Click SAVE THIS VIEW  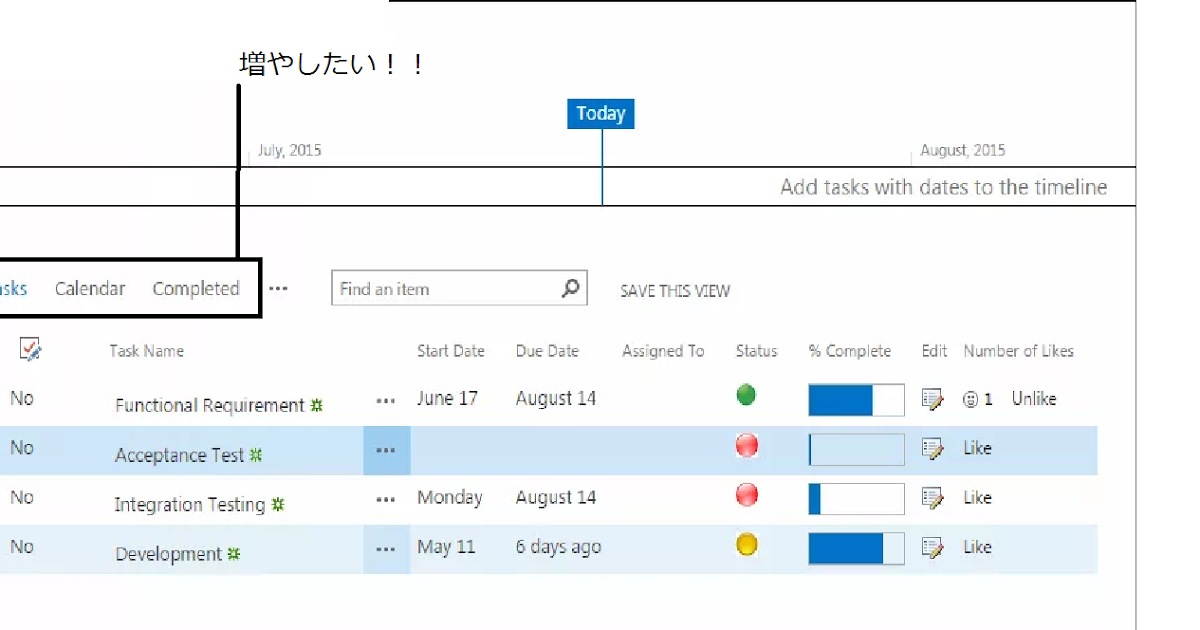click(675, 291)
